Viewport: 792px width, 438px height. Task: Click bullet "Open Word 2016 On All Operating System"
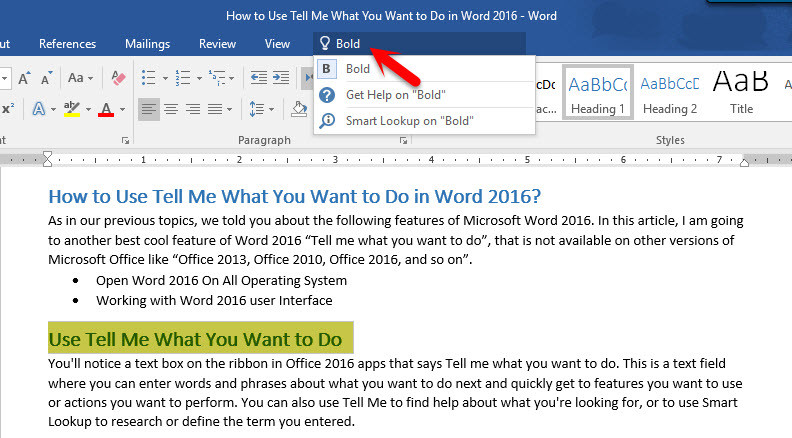click(x=221, y=280)
